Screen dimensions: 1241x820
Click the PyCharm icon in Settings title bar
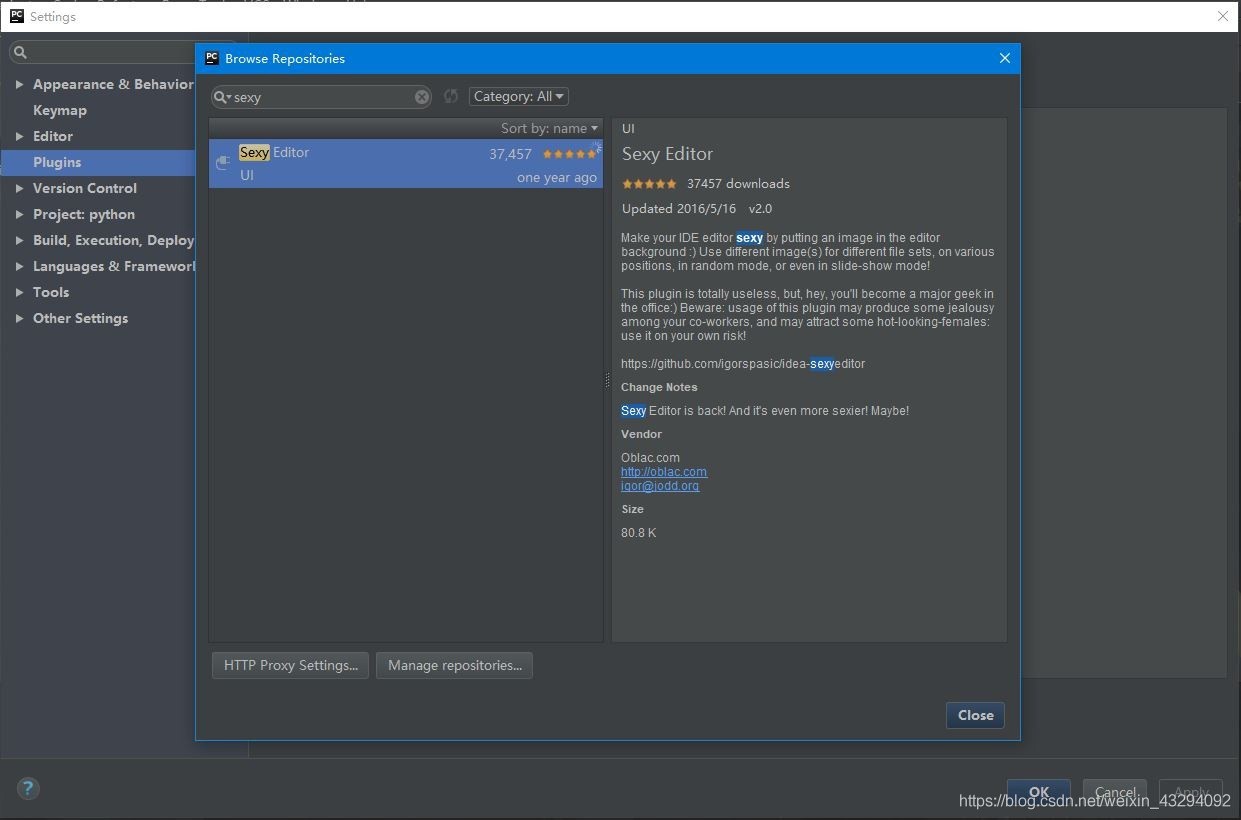(17, 16)
